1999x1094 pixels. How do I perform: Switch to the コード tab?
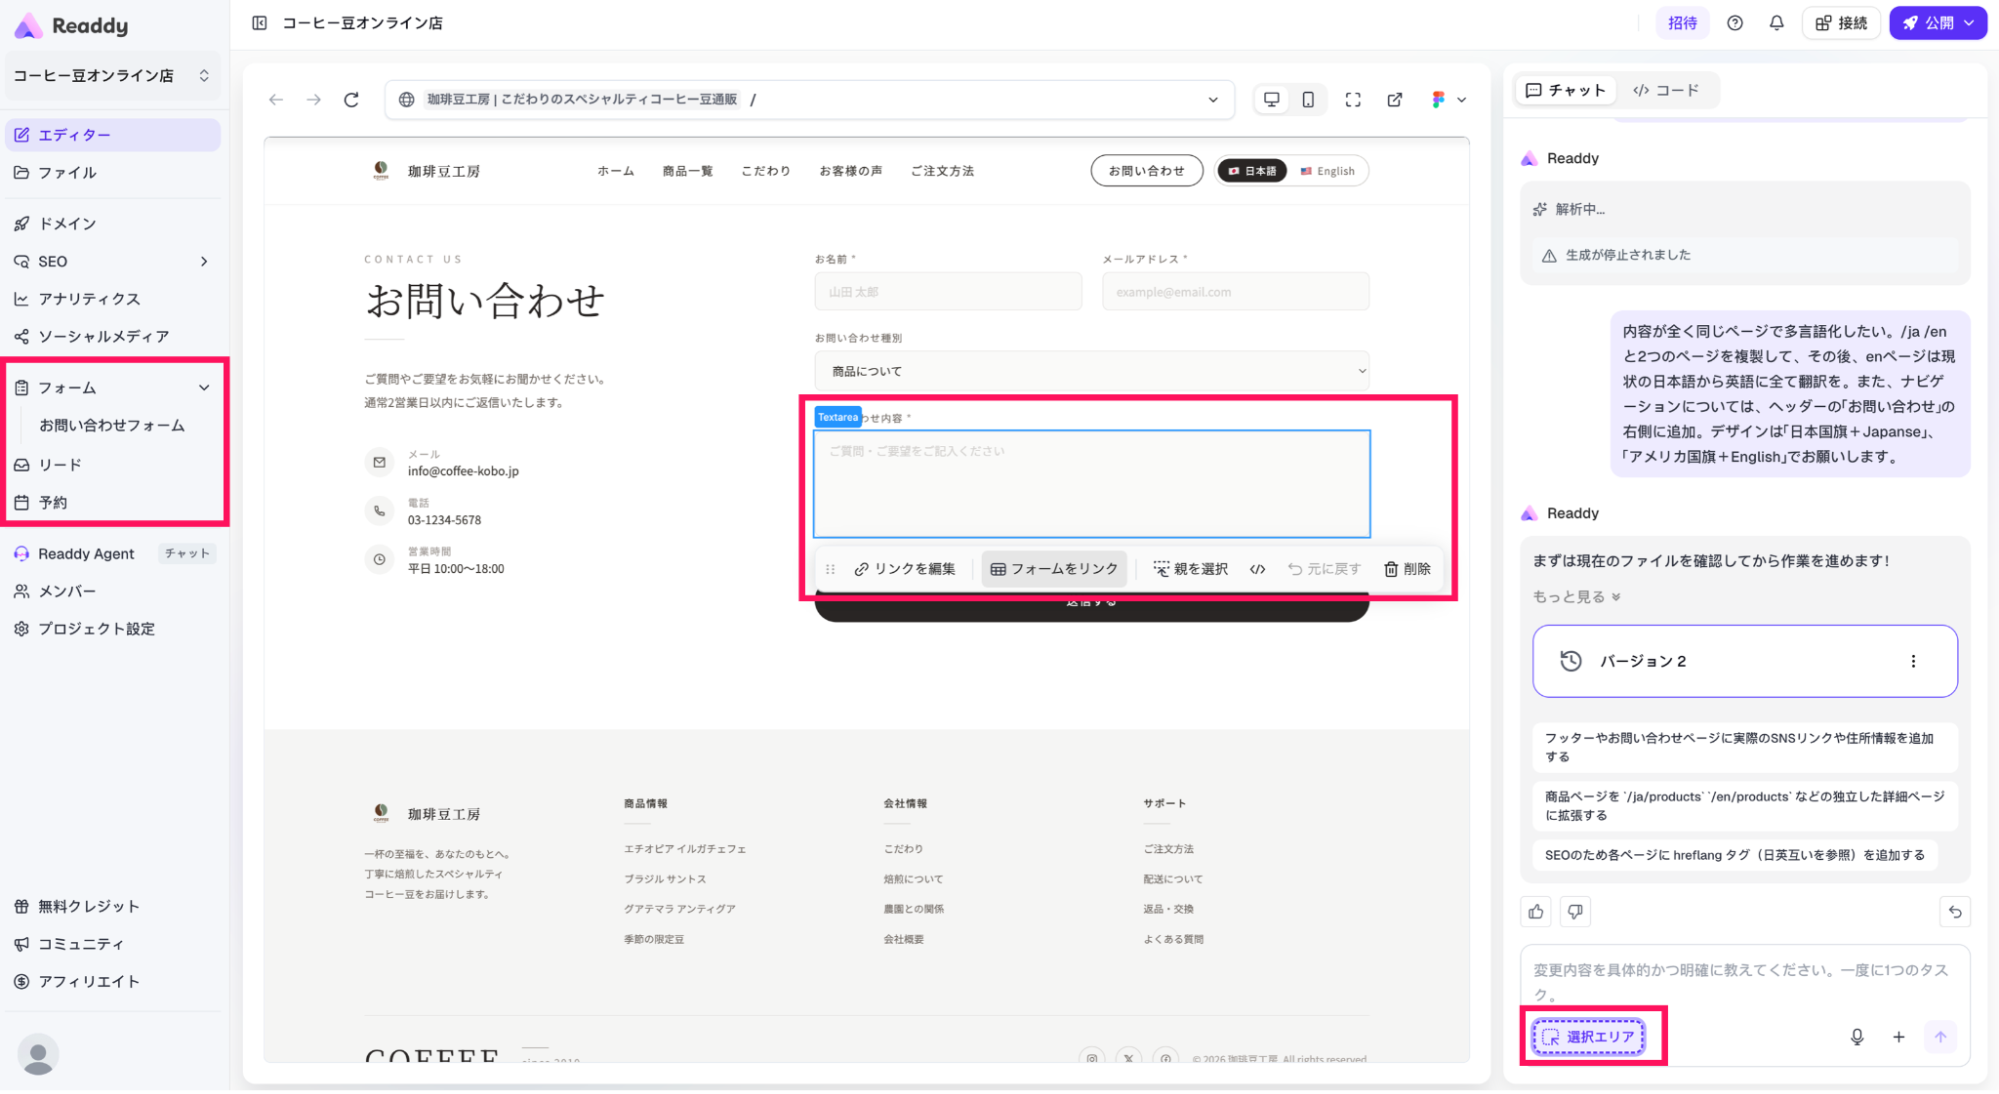click(x=1667, y=90)
